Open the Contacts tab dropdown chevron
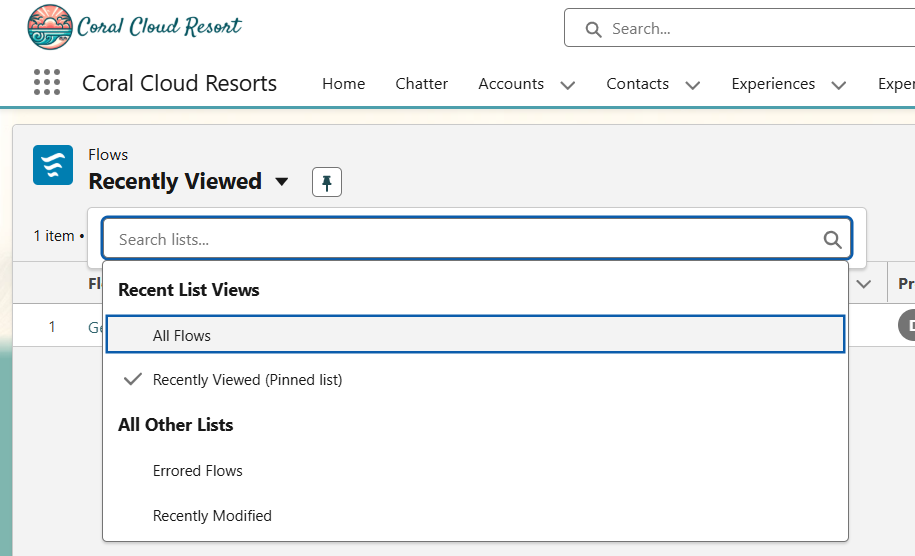 click(693, 85)
